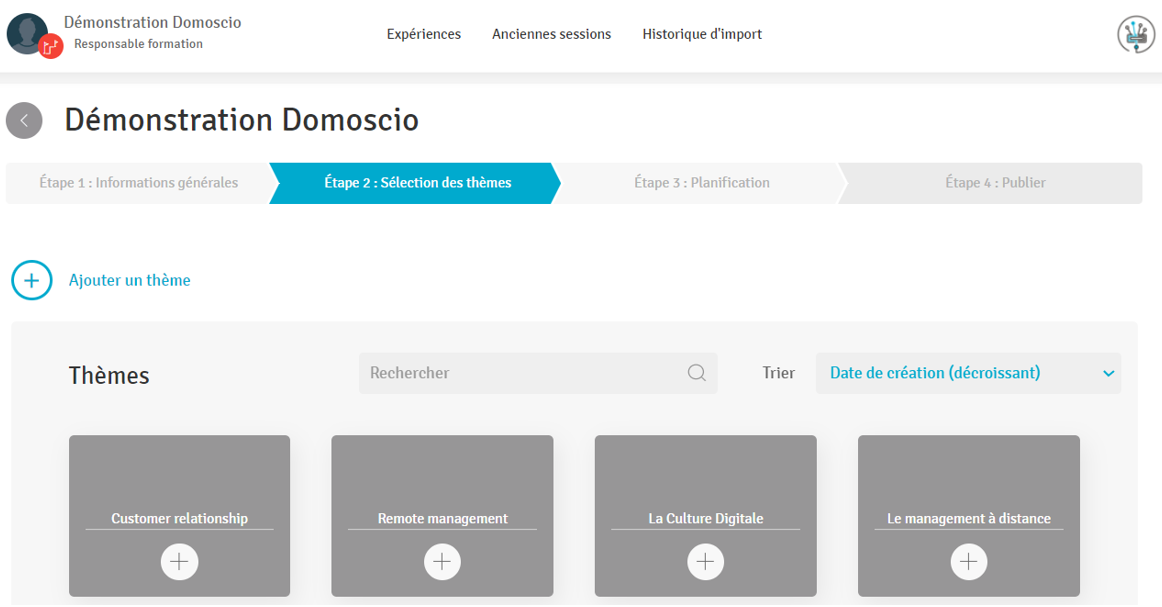Screen dimensions: 1162x607
Task: Click the back arrow circle button
Action: [x=24, y=121]
